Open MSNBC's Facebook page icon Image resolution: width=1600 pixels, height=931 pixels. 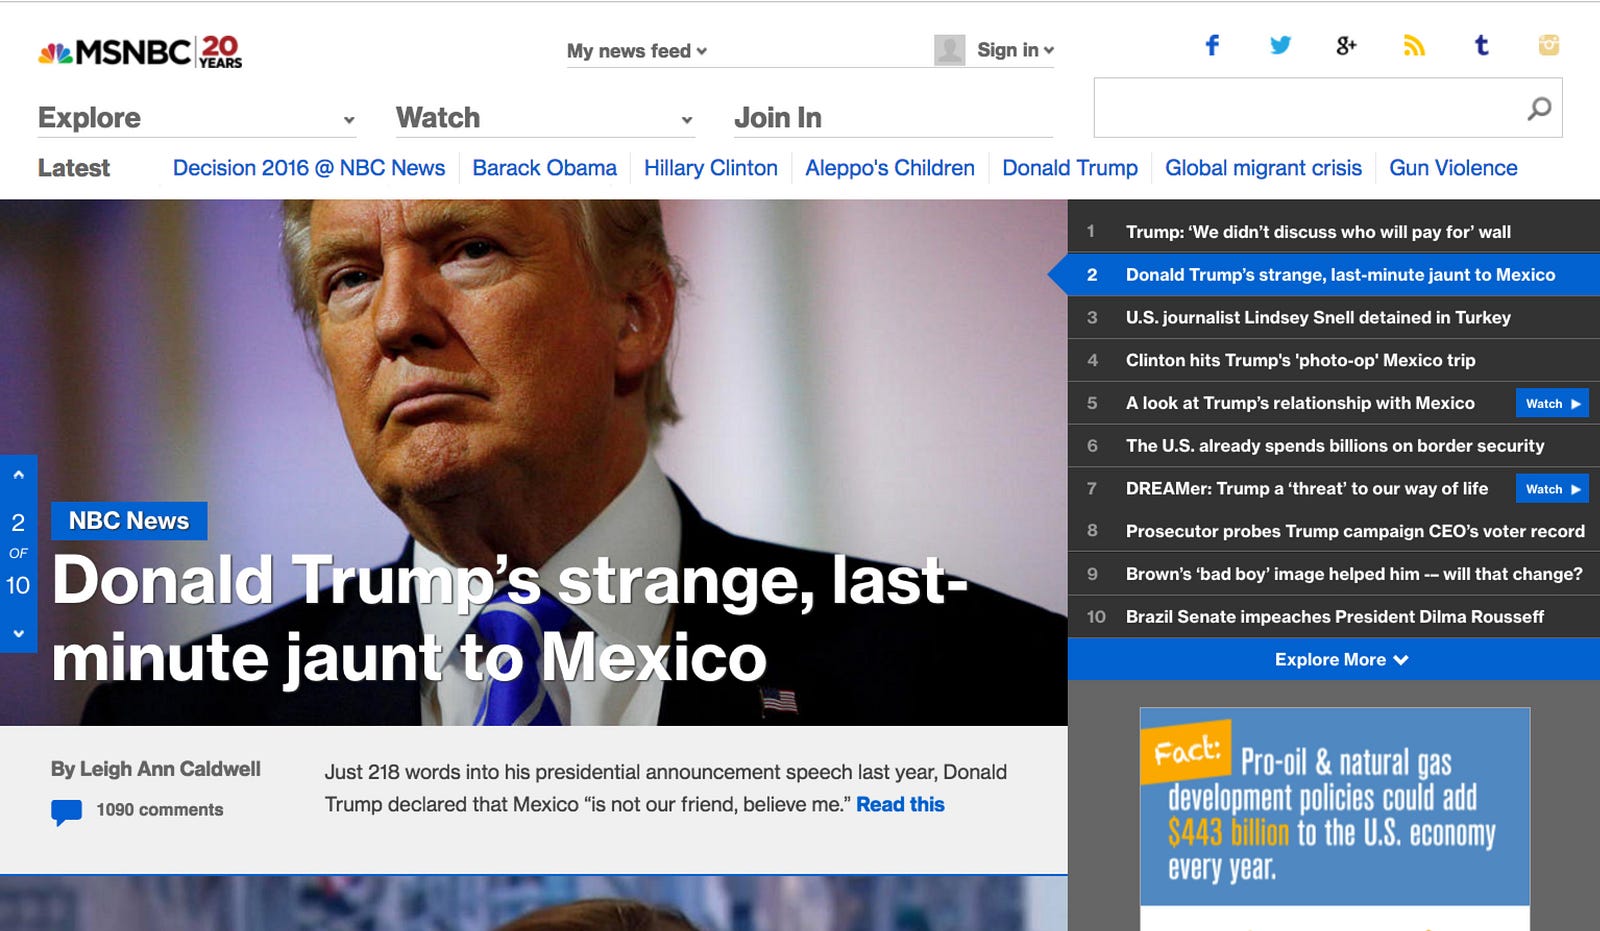(x=1212, y=45)
